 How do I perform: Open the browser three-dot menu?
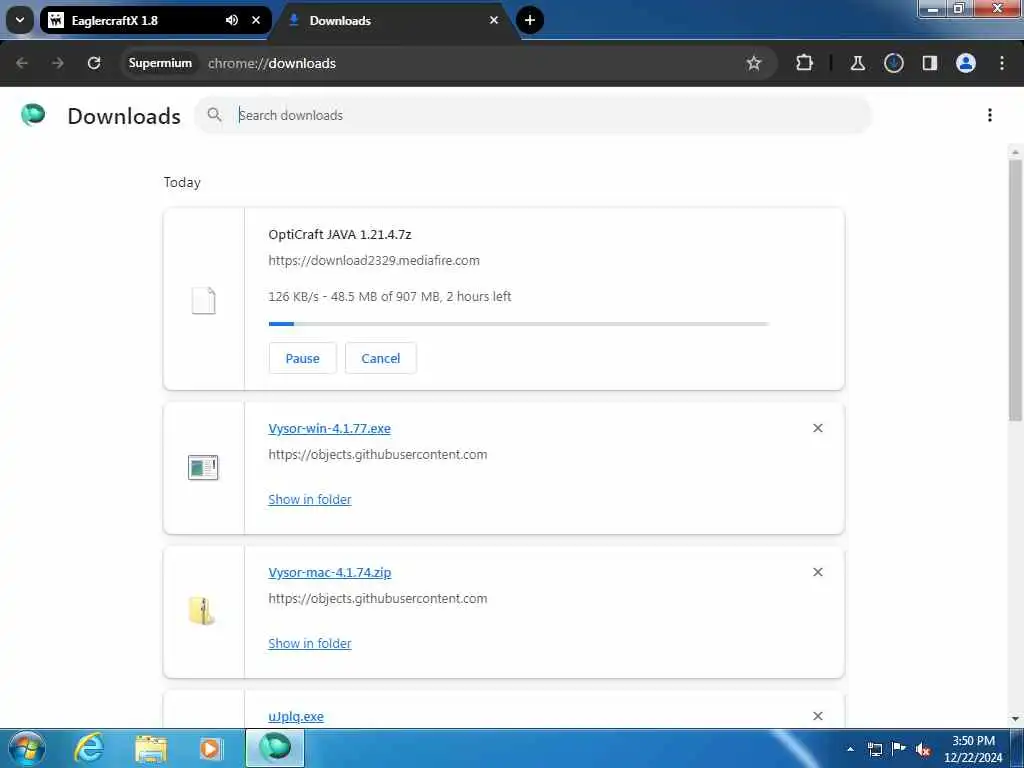click(1002, 63)
